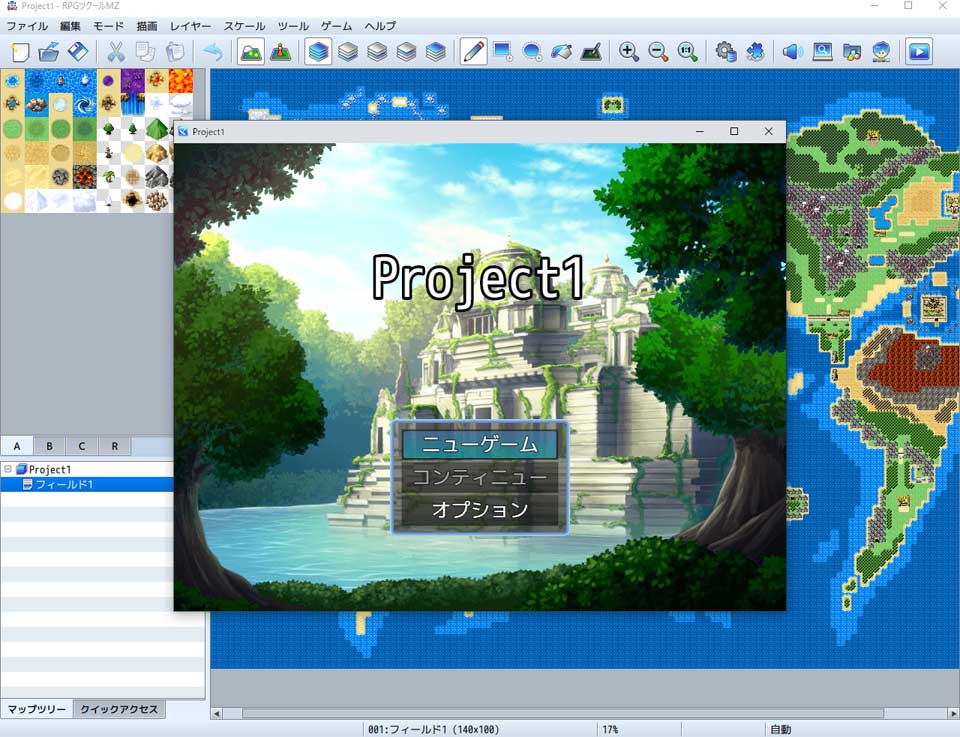Pick the whirlpool tile in palette
960x737 pixels.
[84, 105]
